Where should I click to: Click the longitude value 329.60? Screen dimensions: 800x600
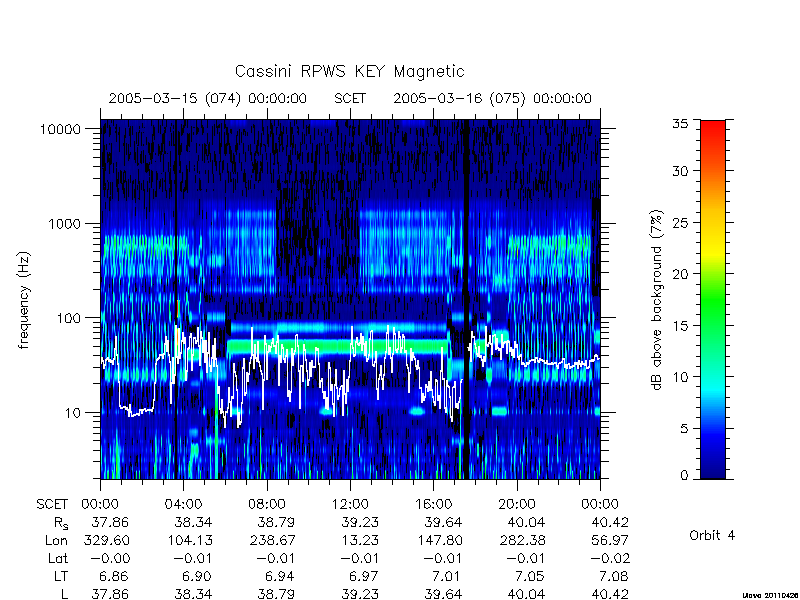(x=106, y=540)
